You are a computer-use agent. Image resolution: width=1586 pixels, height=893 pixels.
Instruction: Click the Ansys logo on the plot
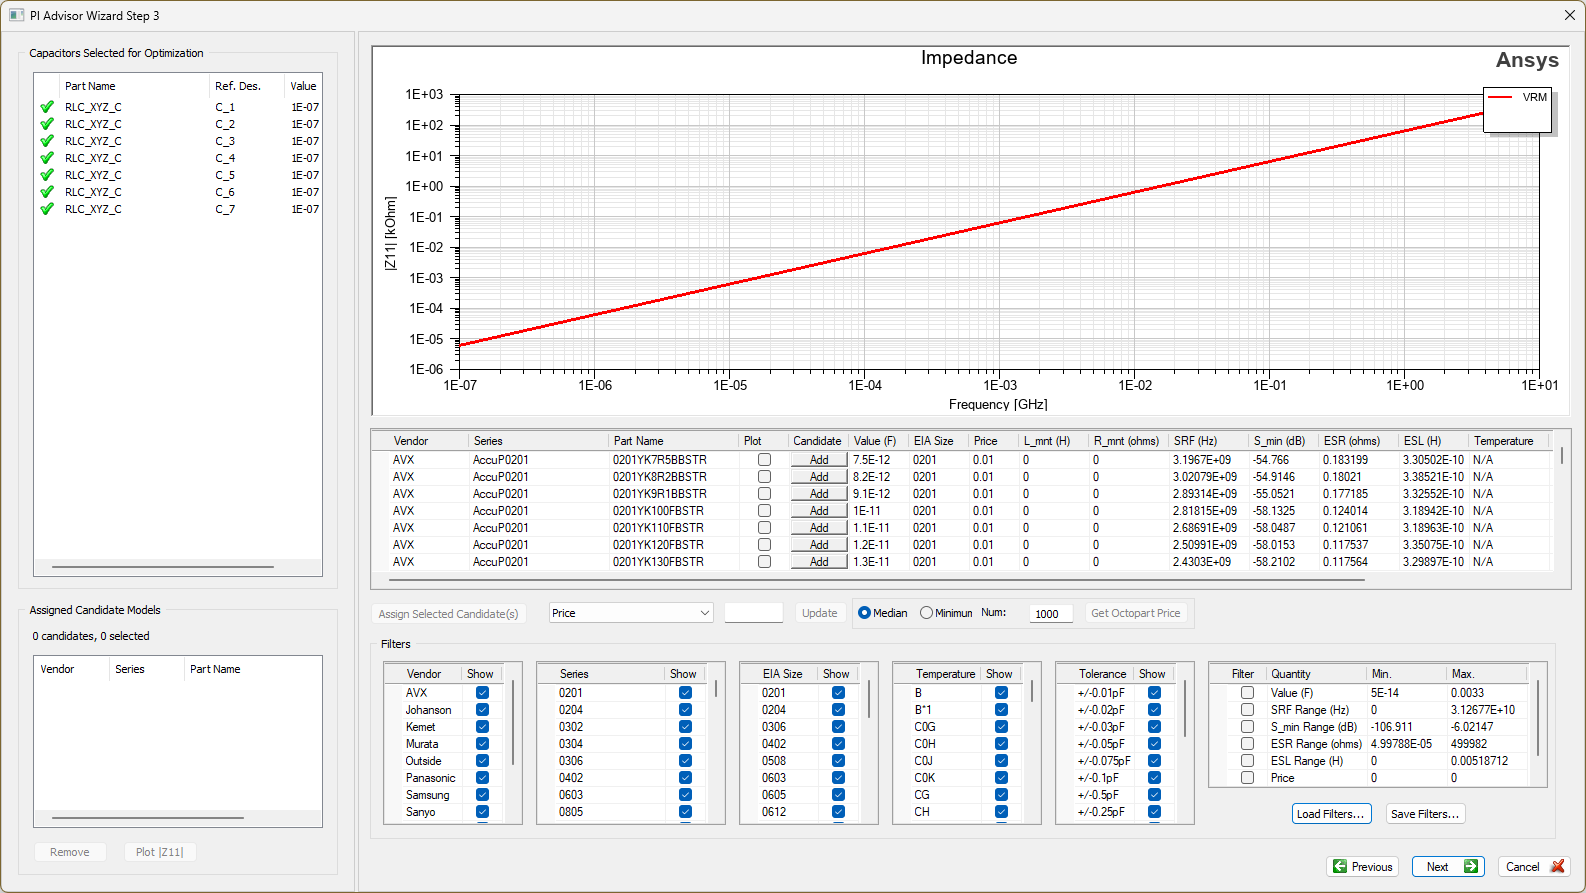(x=1526, y=60)
